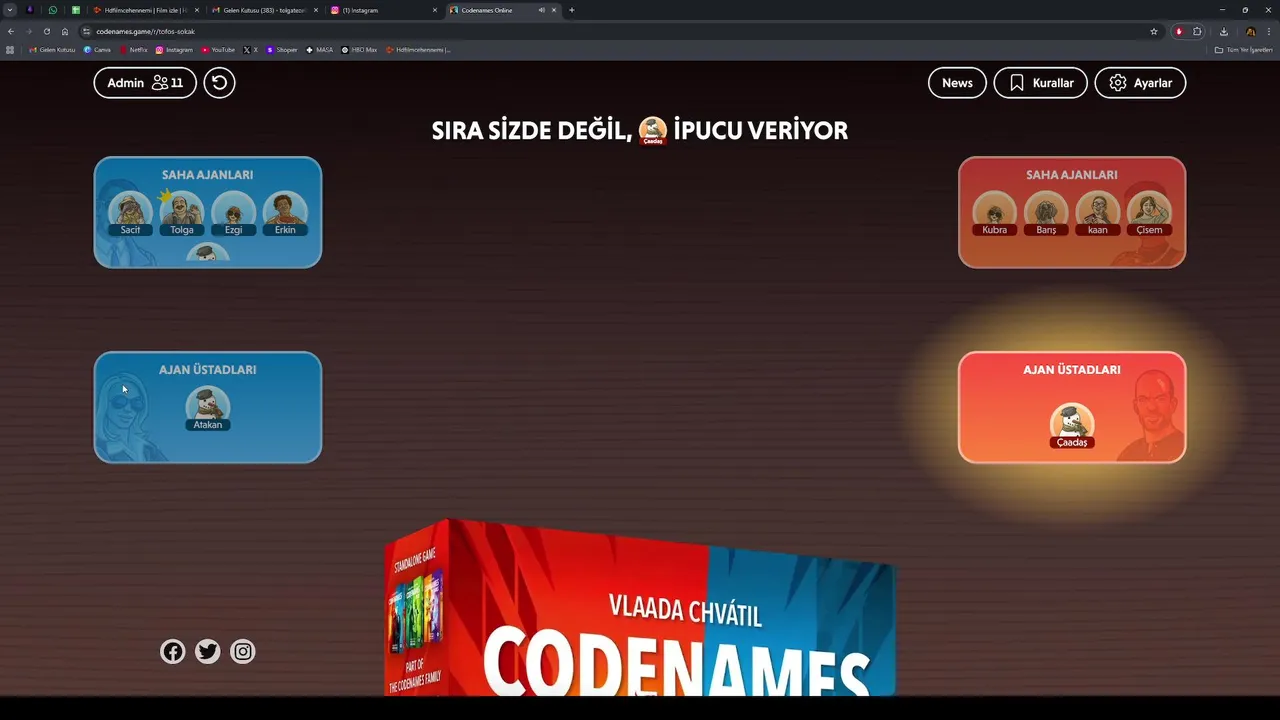Open YouTube bookmark

[218, 49]
